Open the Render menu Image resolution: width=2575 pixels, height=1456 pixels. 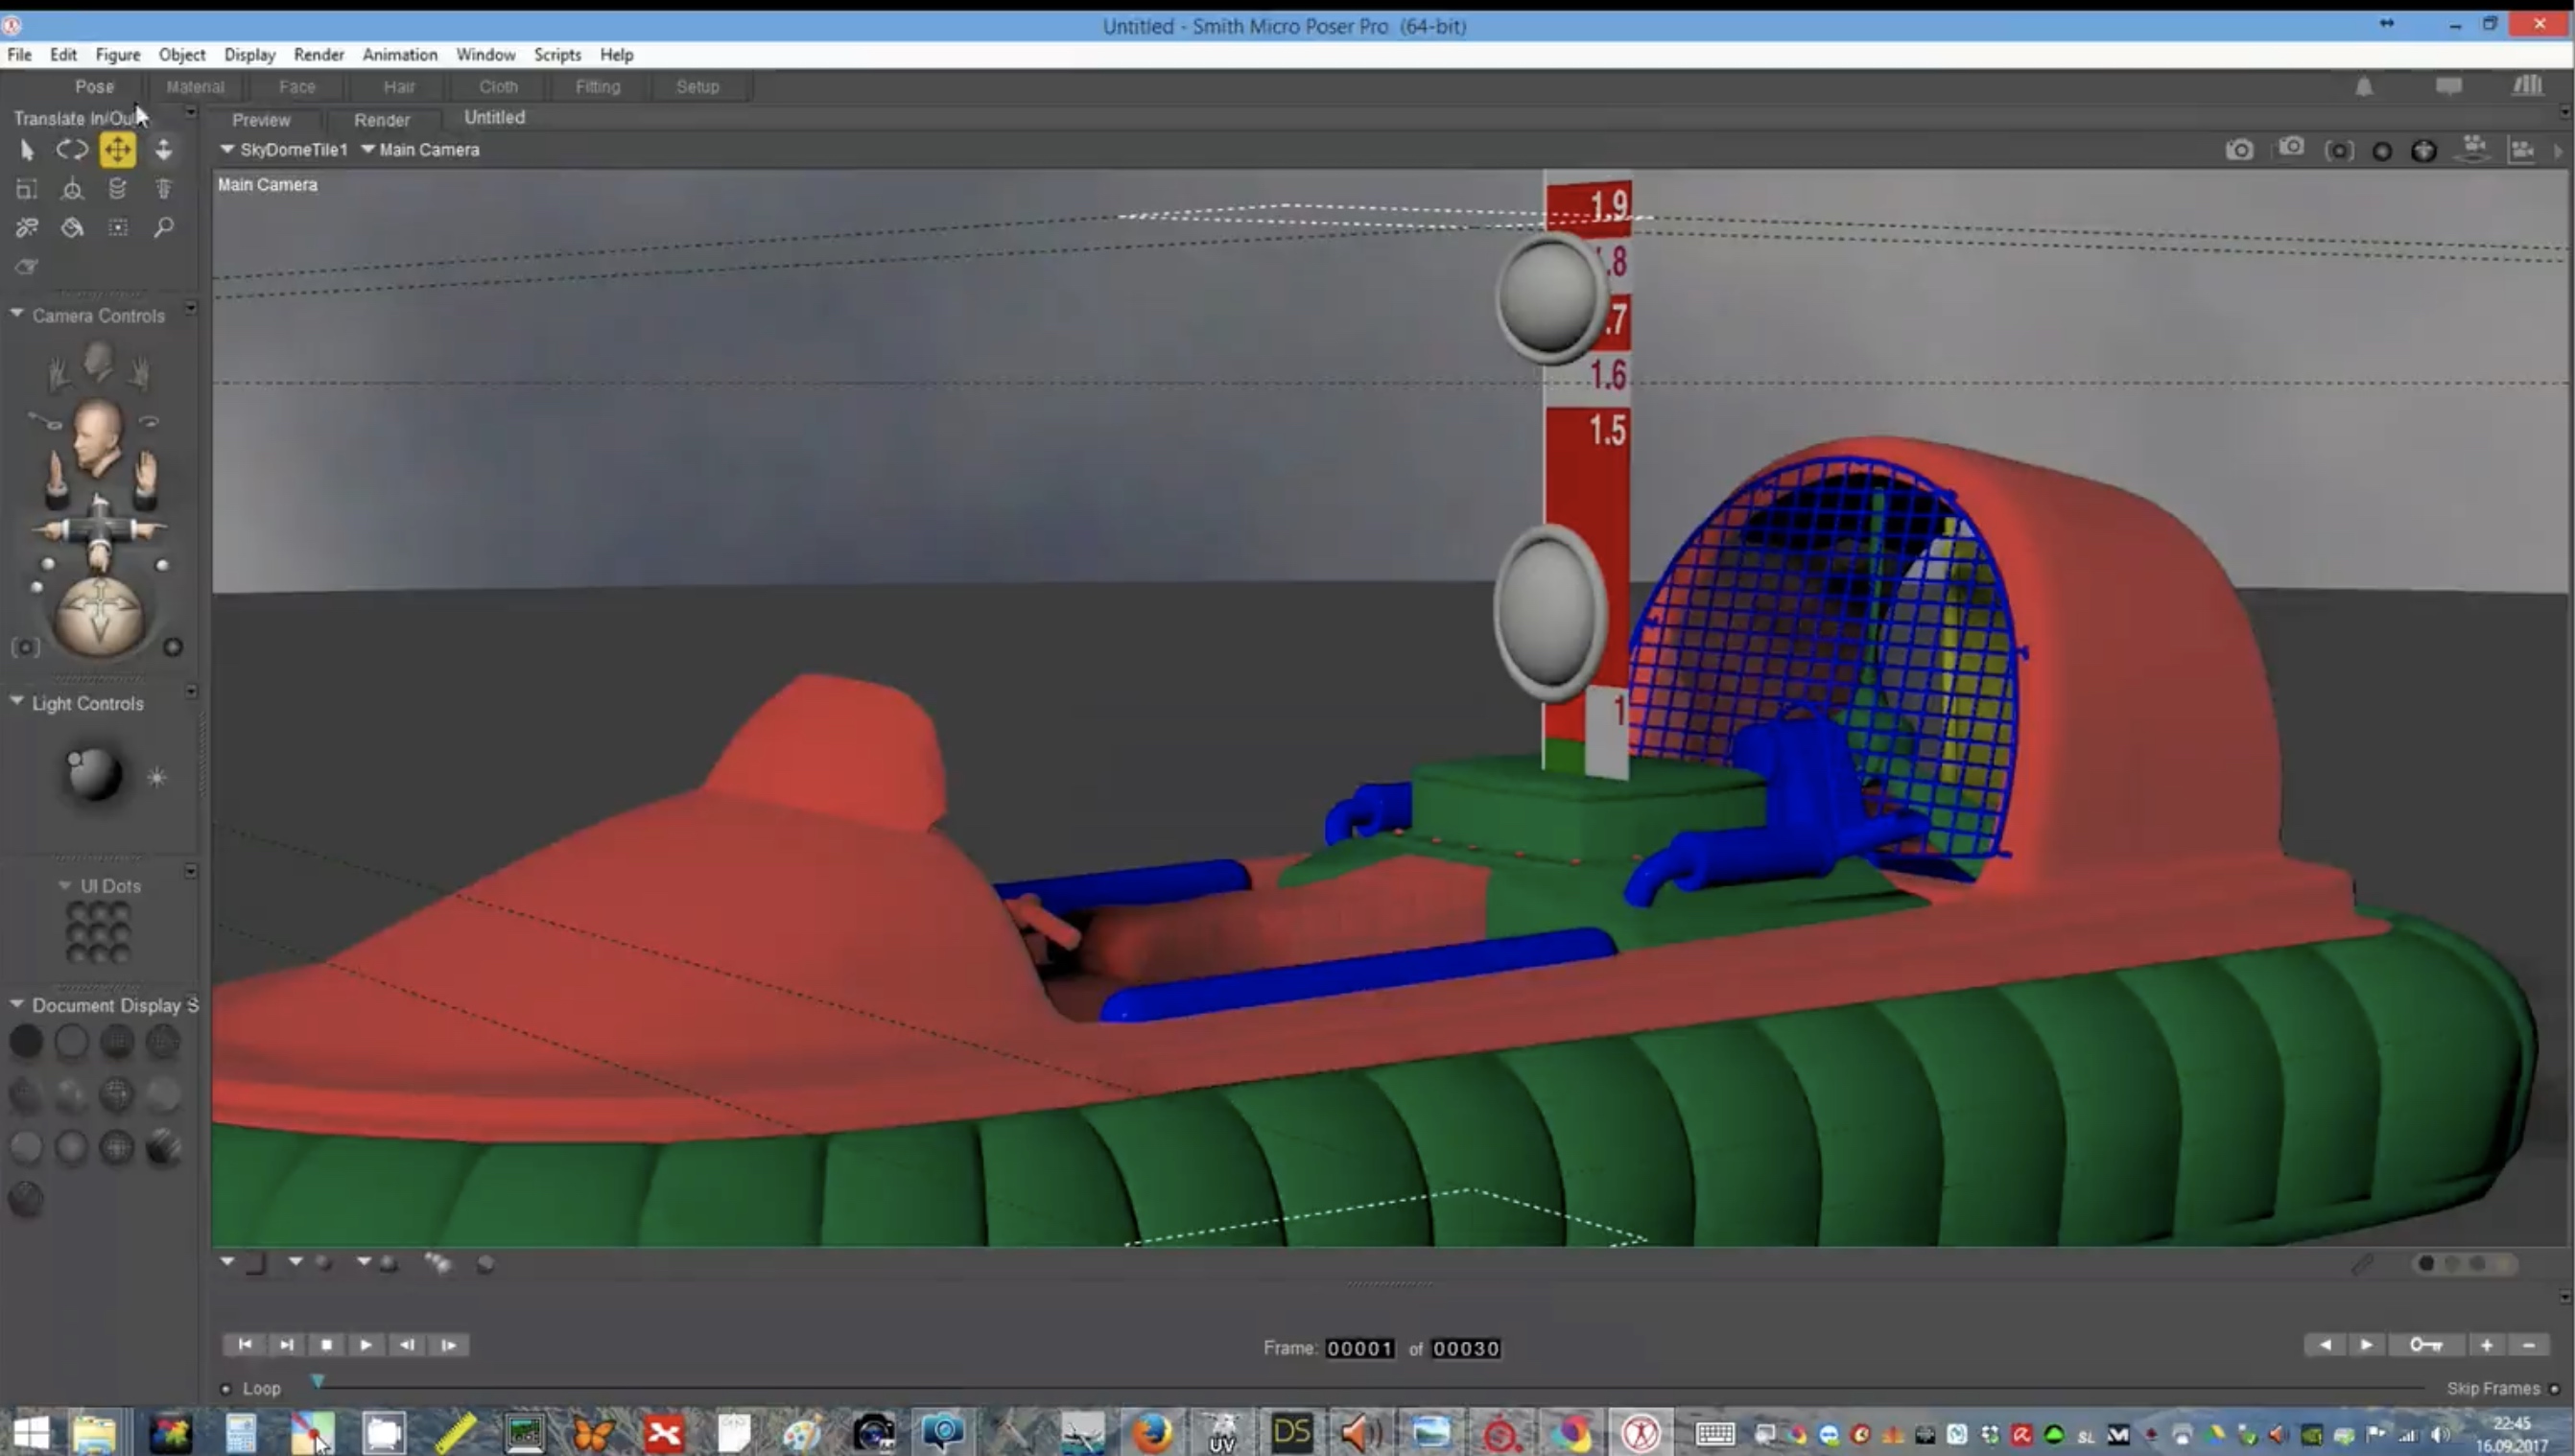click(x=318, y=55)
